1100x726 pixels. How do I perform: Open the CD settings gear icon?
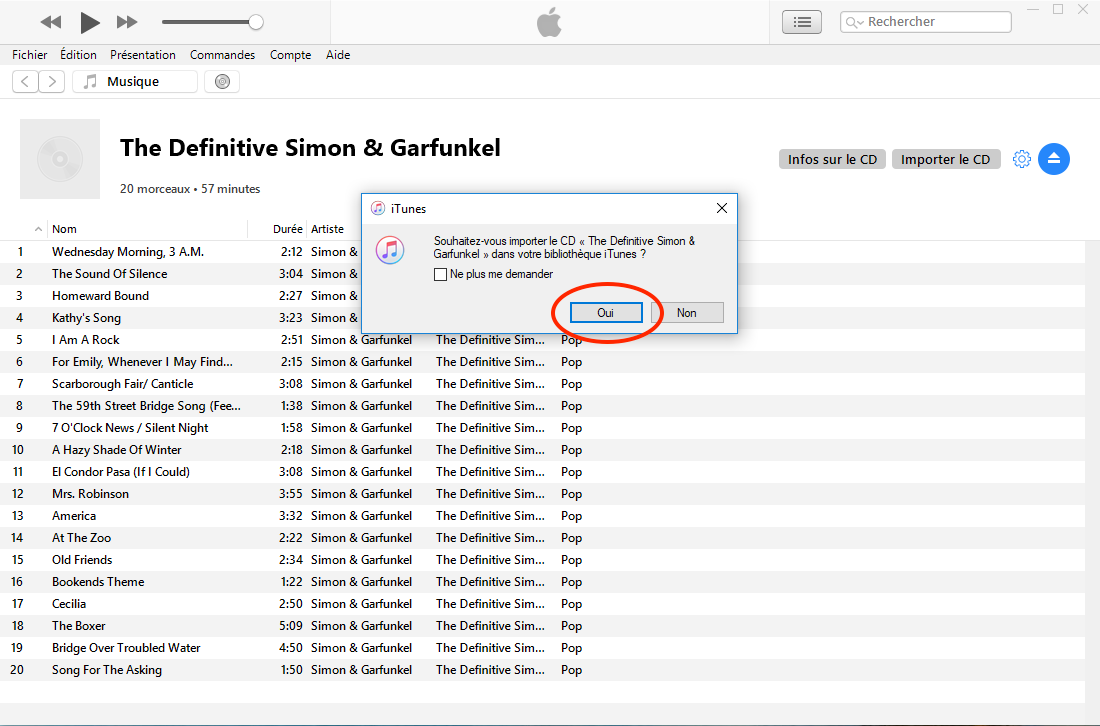tap(1021, 159)
